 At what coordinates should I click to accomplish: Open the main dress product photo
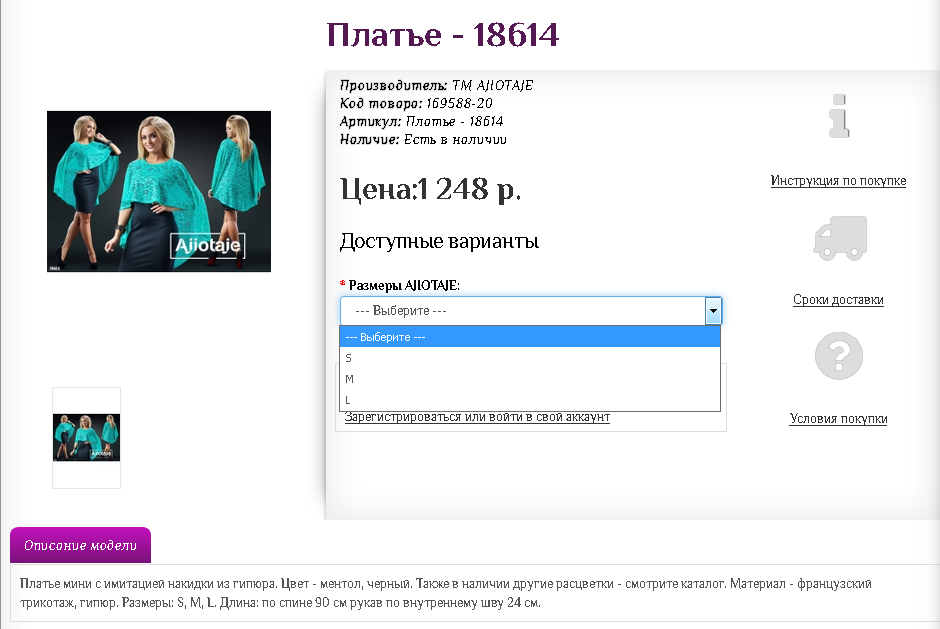(x=159, y=191)
